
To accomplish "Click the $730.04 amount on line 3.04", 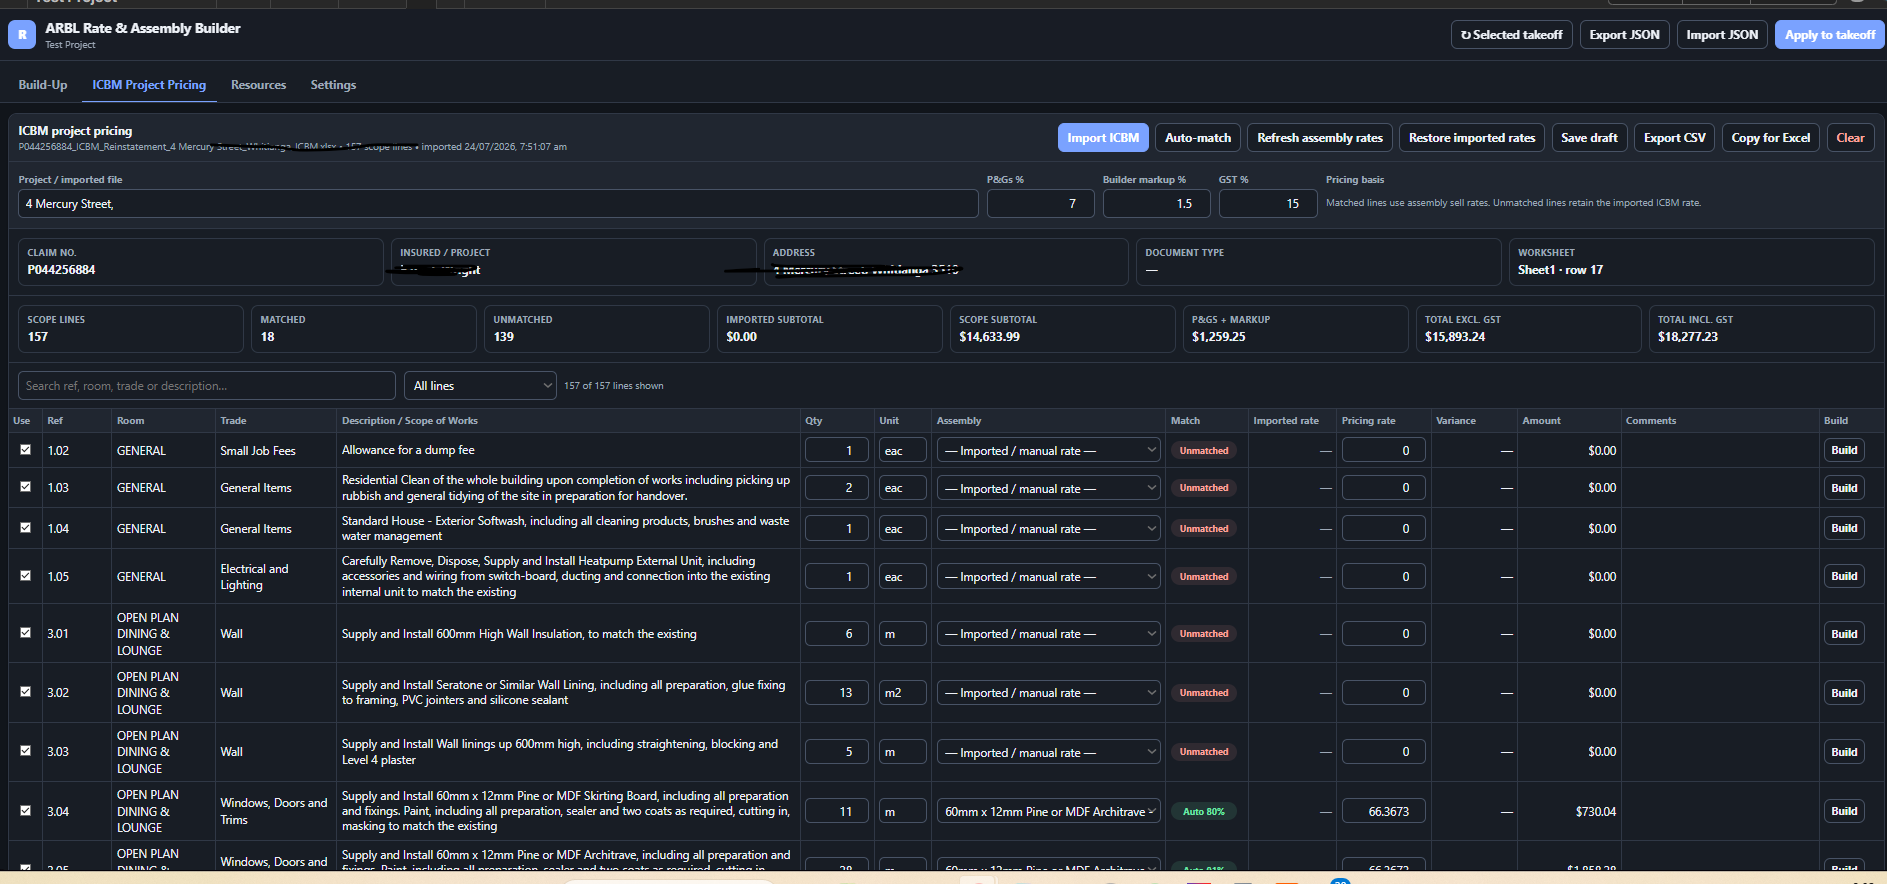I will point(1596,812).
